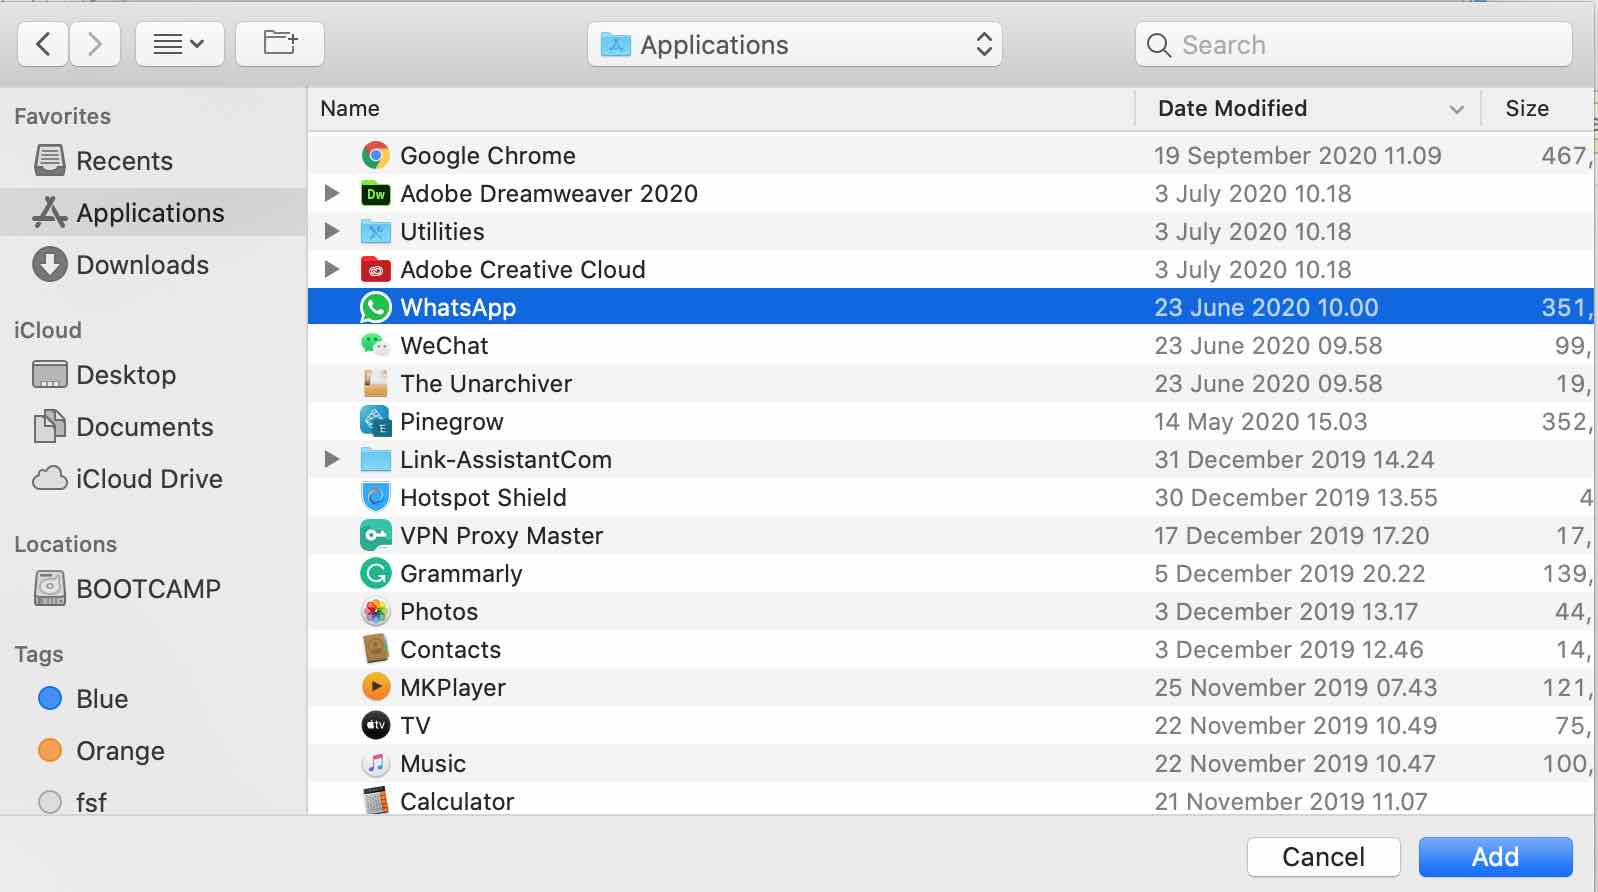This screenshot has width=1598, height=892.
Task: Click the 'WeChat' file name
Action: point(444,346)
